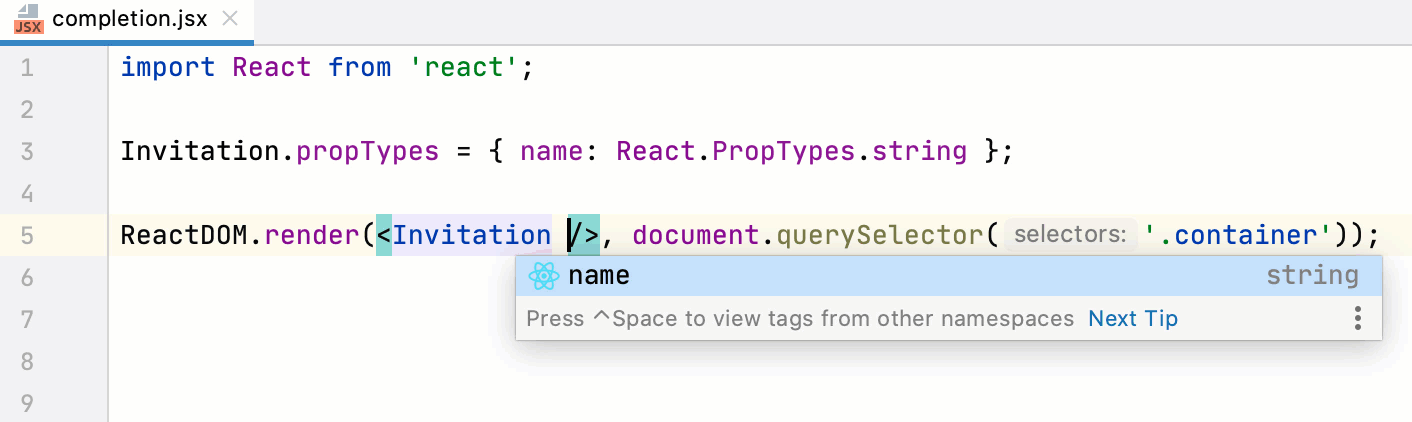Open the completion popup three-dot options
The height and width of the screenshot is (422, 1412).
[x=1357, y=319]
